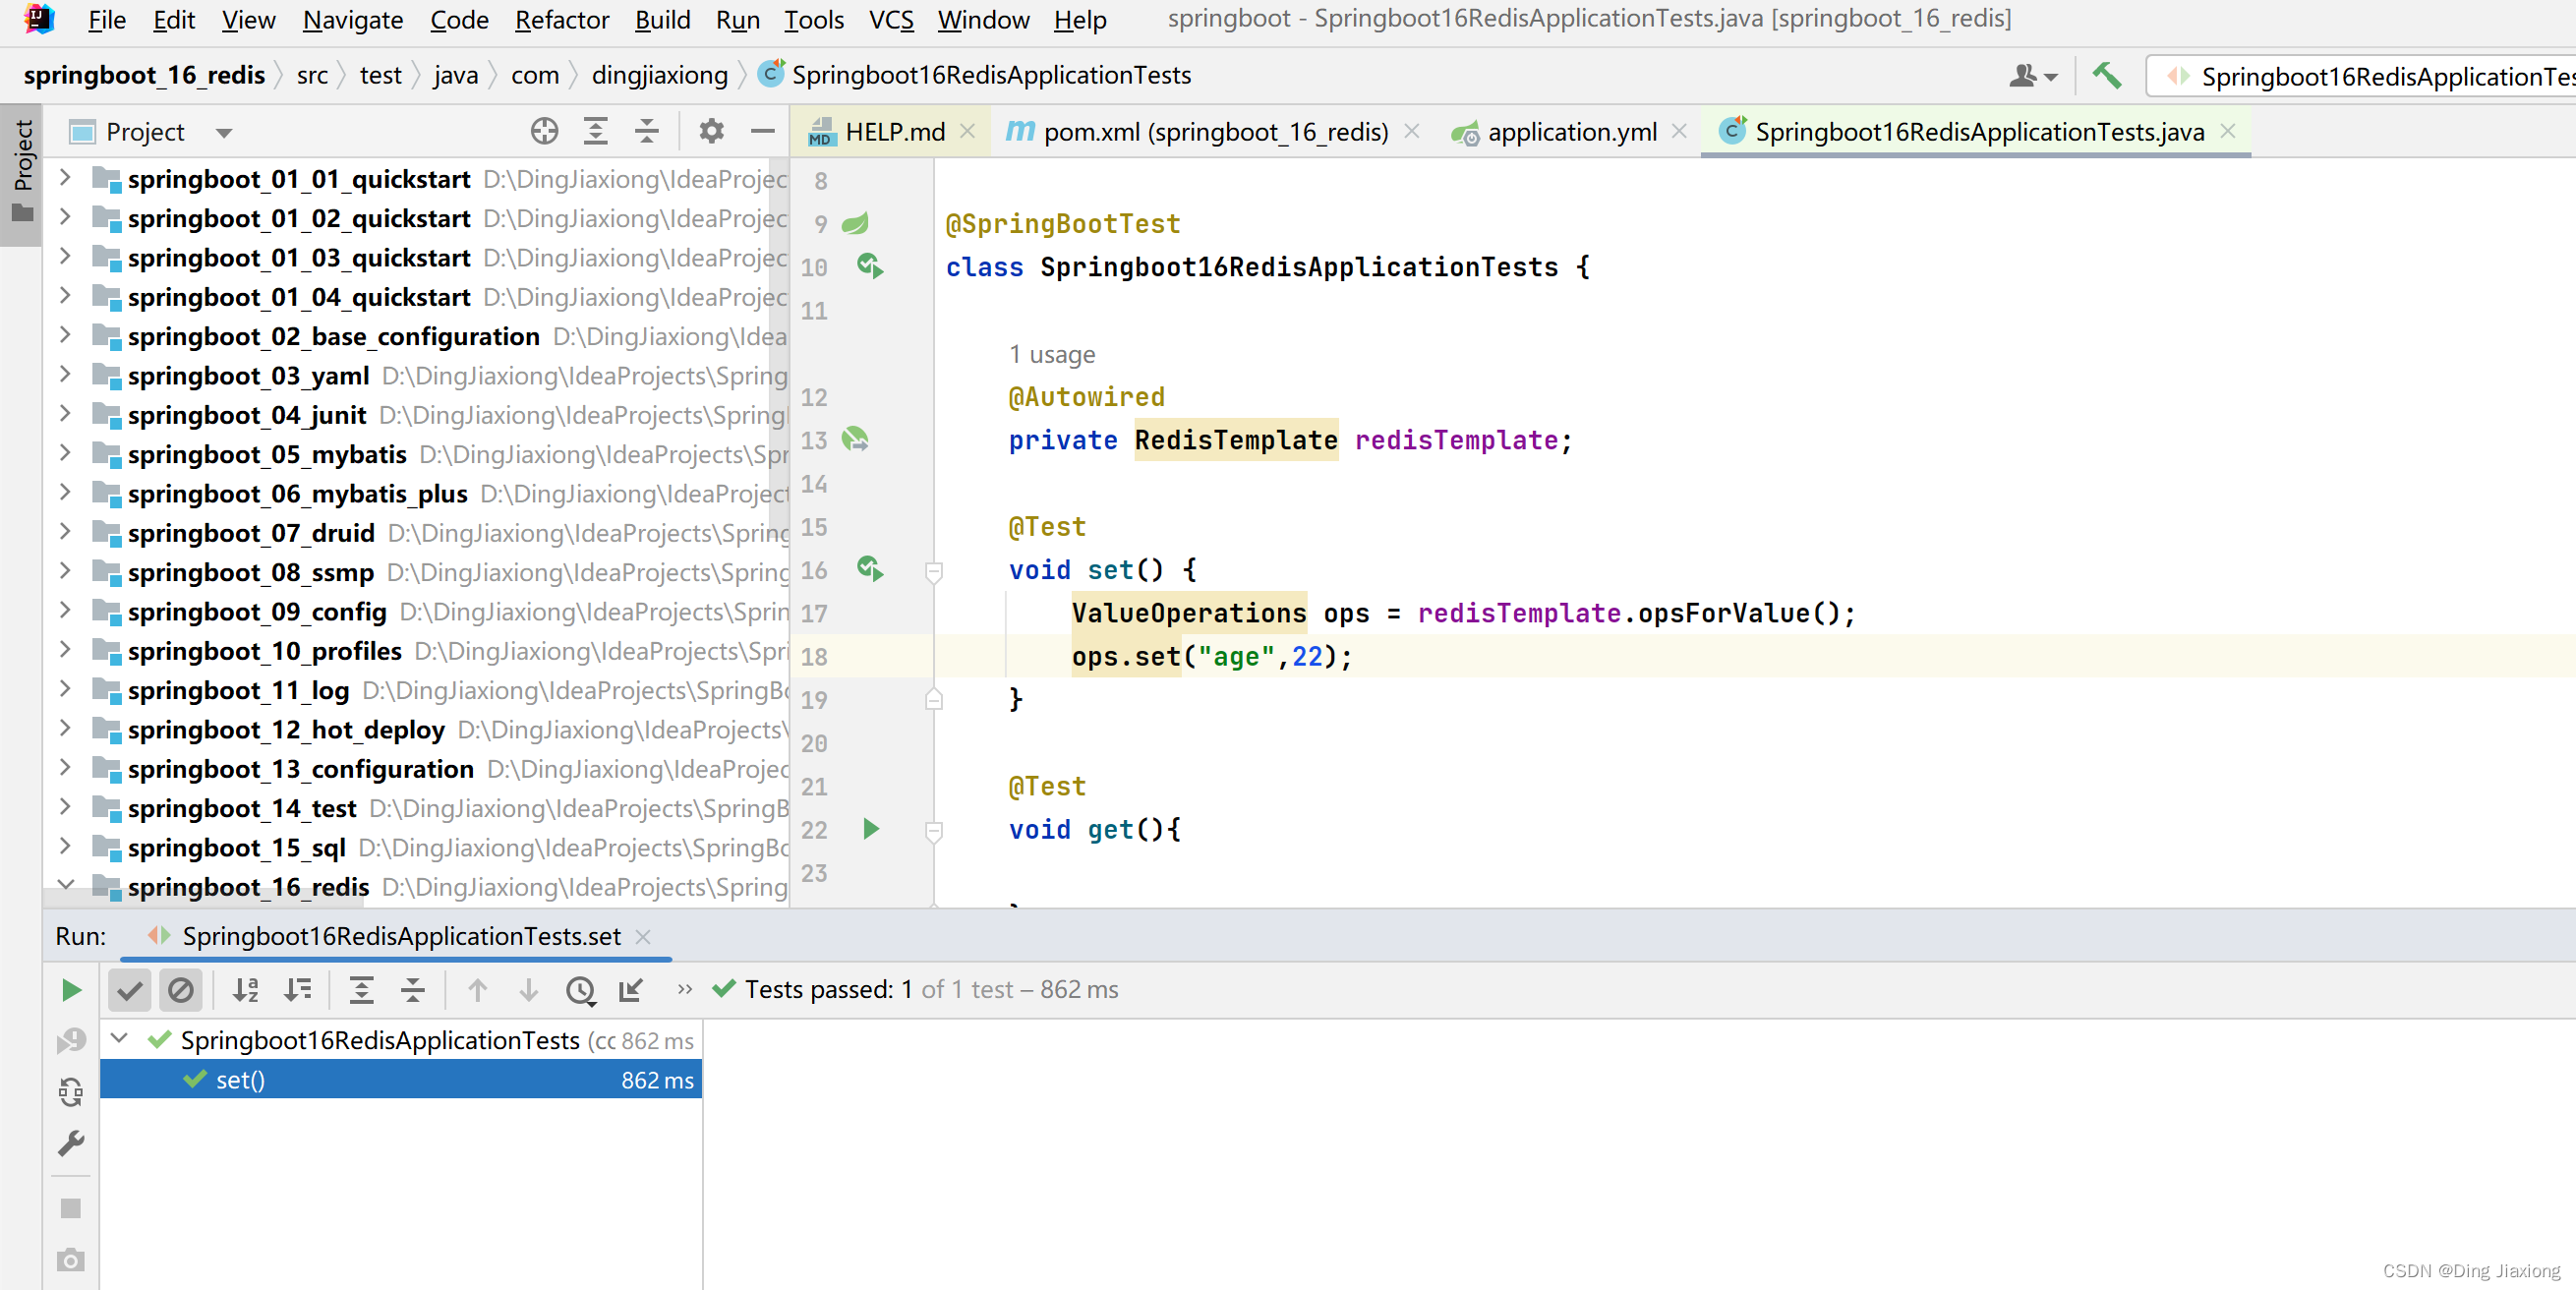Sort tests by duration
Image resolution: width=2576 pixels, height=1290 pixels.
click(297, 990)
